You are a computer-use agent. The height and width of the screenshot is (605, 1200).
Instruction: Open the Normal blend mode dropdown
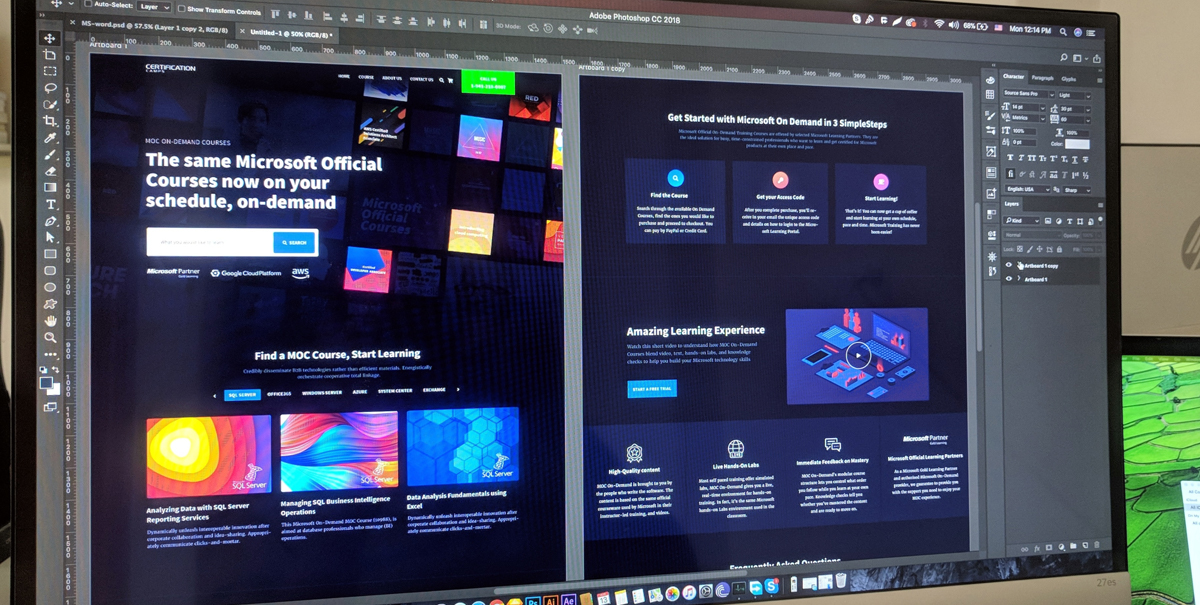tap(1031, 236)
